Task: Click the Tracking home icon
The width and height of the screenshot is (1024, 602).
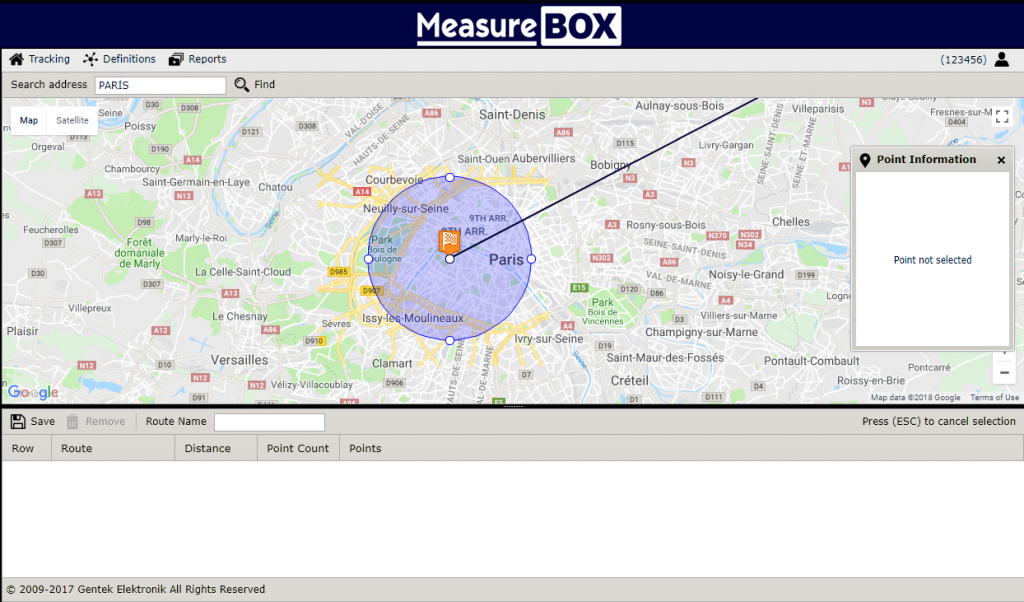Action: pyautogui.click(x=16, y=59)
